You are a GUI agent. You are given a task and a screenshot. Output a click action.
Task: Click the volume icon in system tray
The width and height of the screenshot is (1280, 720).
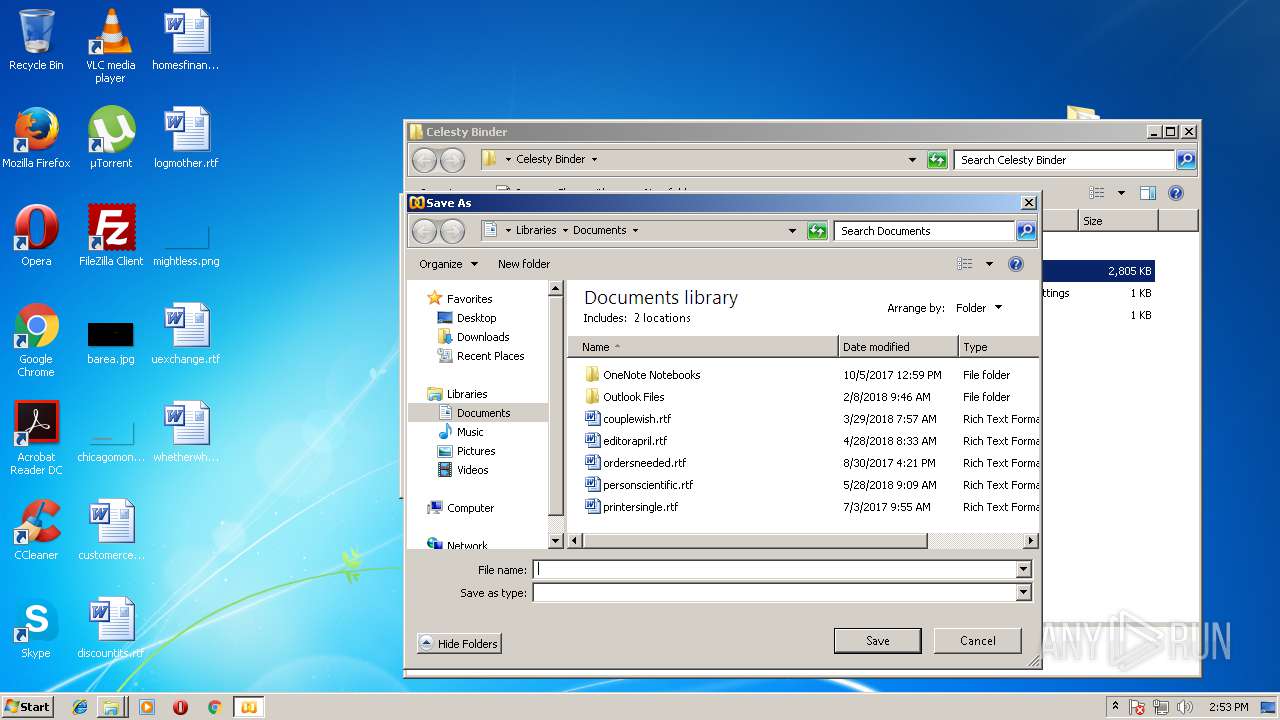tap(1186, 707)
